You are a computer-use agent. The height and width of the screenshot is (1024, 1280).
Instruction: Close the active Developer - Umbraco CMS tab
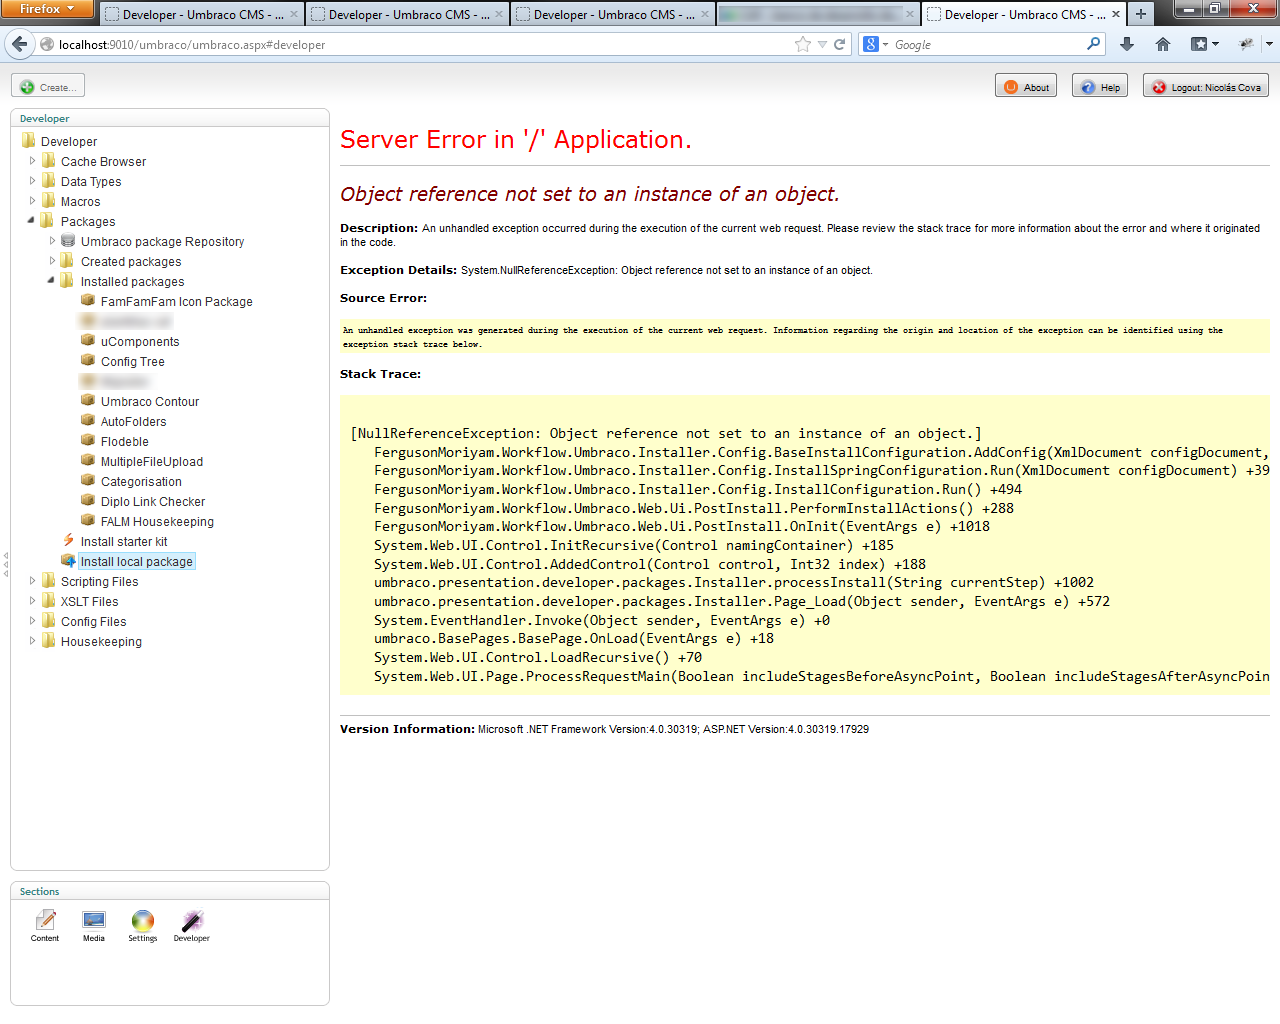tap(1116, 14)
